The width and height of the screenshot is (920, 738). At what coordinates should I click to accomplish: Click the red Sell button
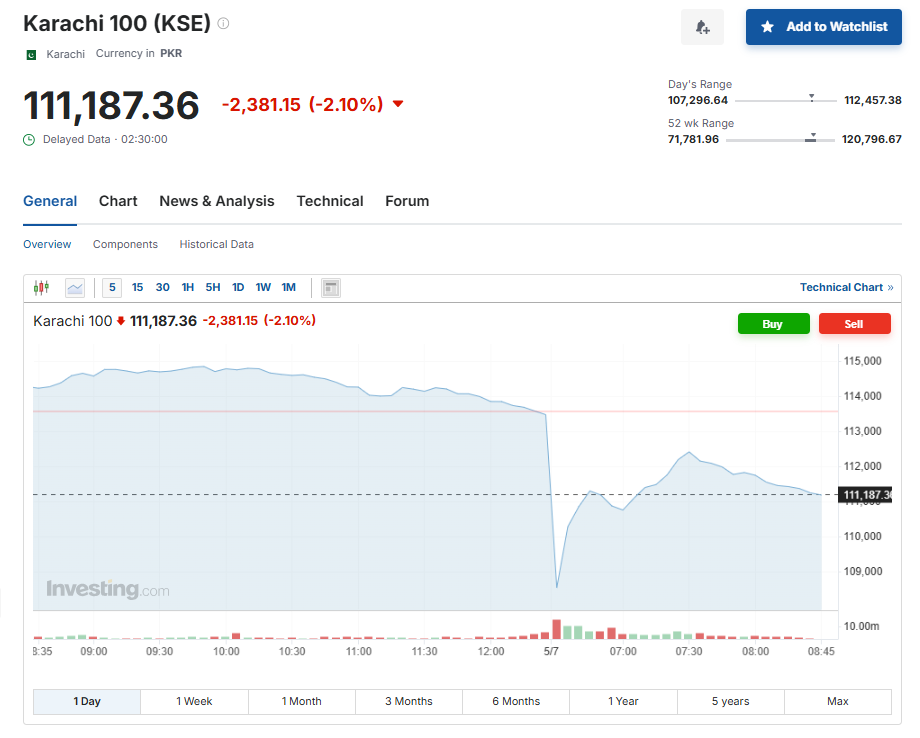(x=854, y=324)
